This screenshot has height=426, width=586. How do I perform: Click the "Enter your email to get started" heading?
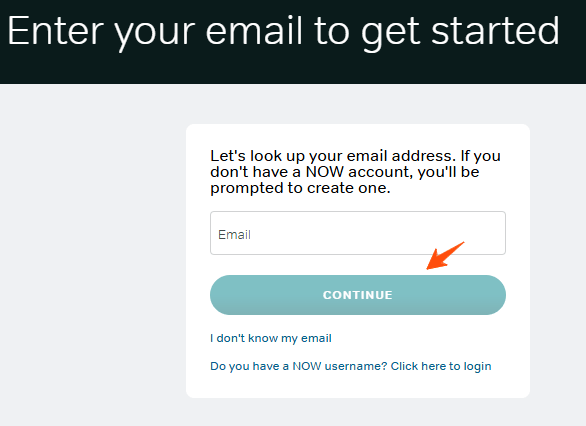pos(283,32)
